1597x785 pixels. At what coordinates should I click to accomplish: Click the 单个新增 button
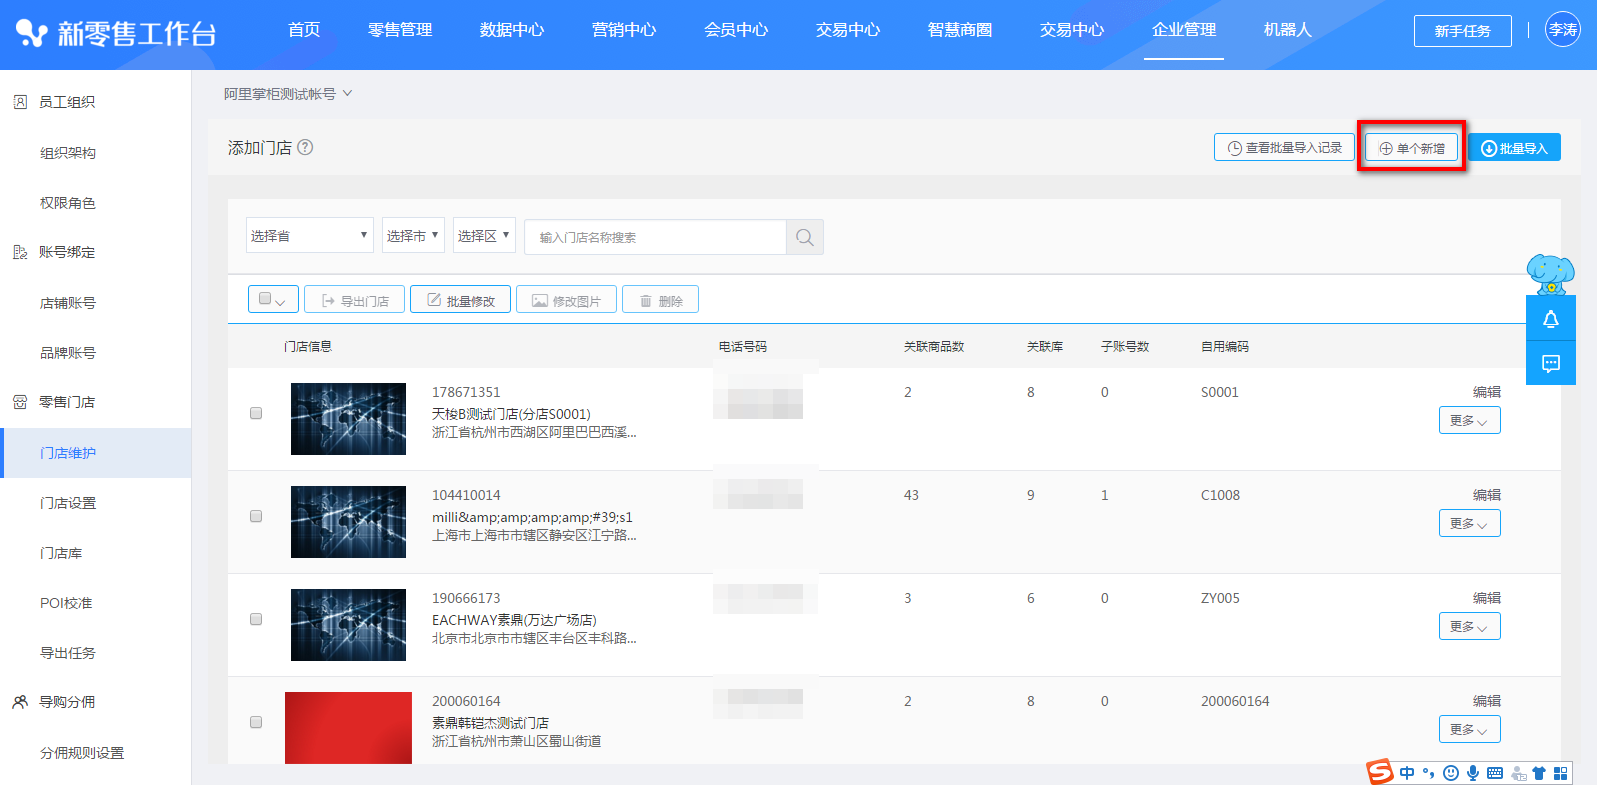(1411, 148)
